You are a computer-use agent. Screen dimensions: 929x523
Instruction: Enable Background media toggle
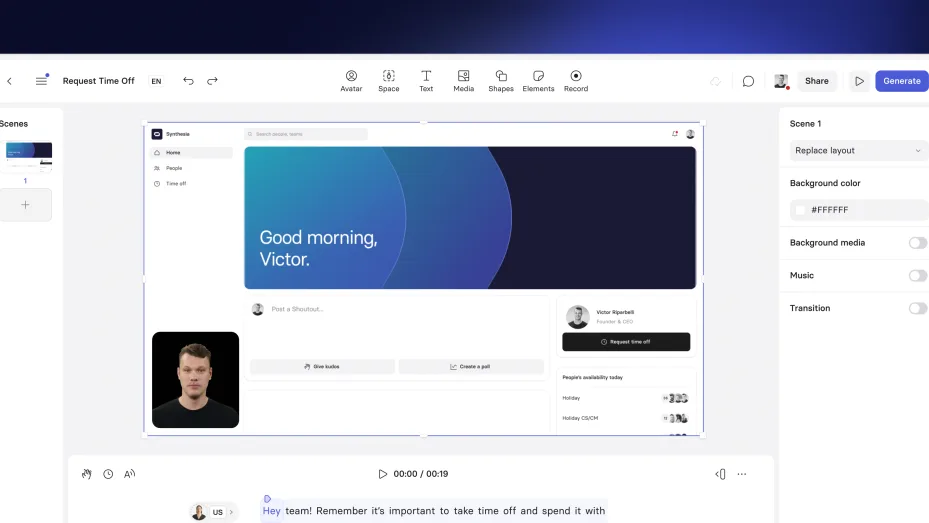point(917,243)
